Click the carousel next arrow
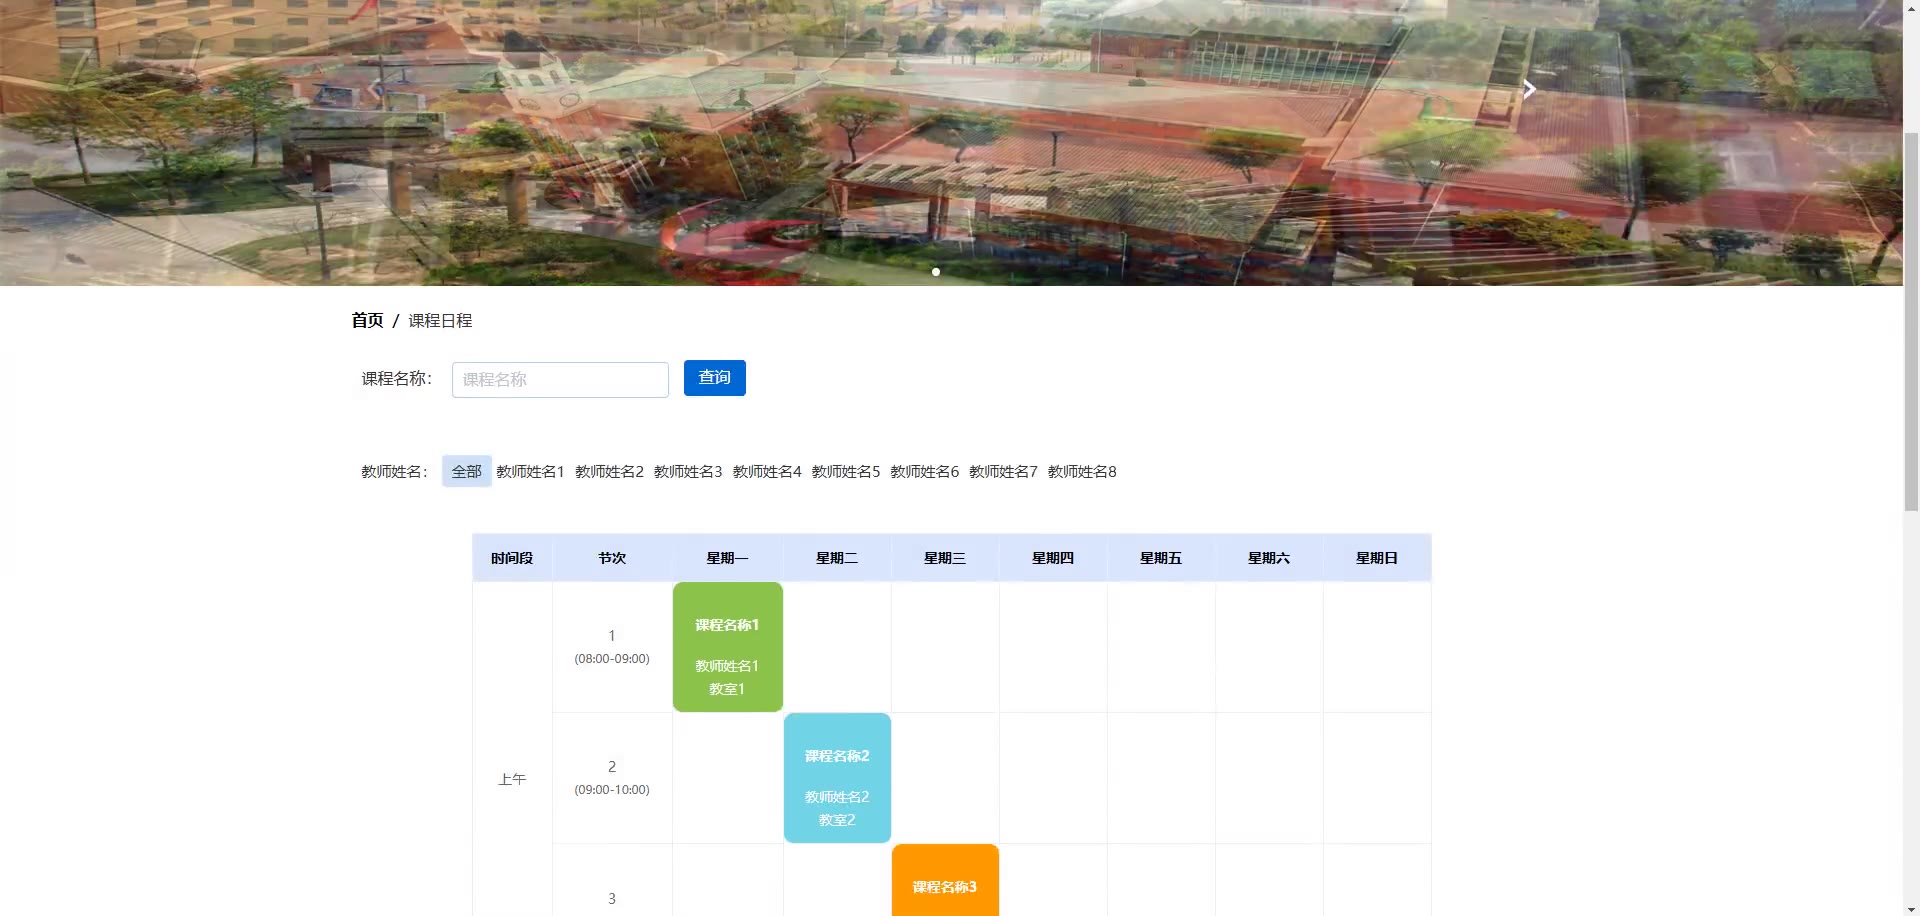The image size is (1920, 916). [1529, 89]
